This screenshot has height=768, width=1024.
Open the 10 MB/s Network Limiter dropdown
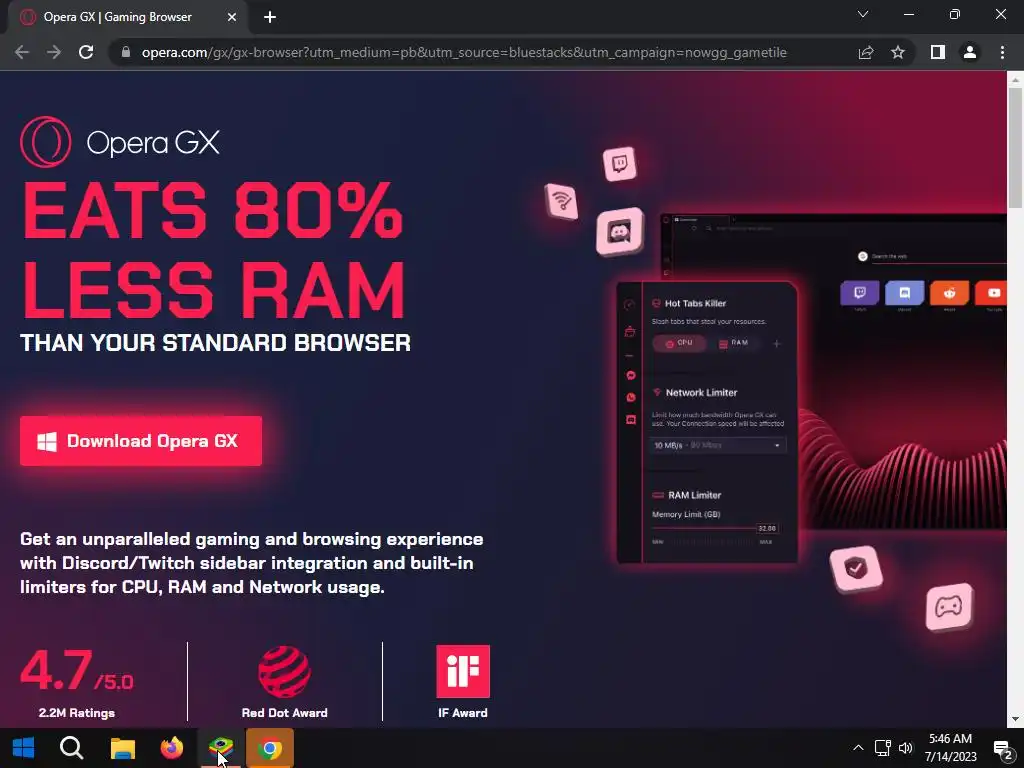(x=718, y=445)
